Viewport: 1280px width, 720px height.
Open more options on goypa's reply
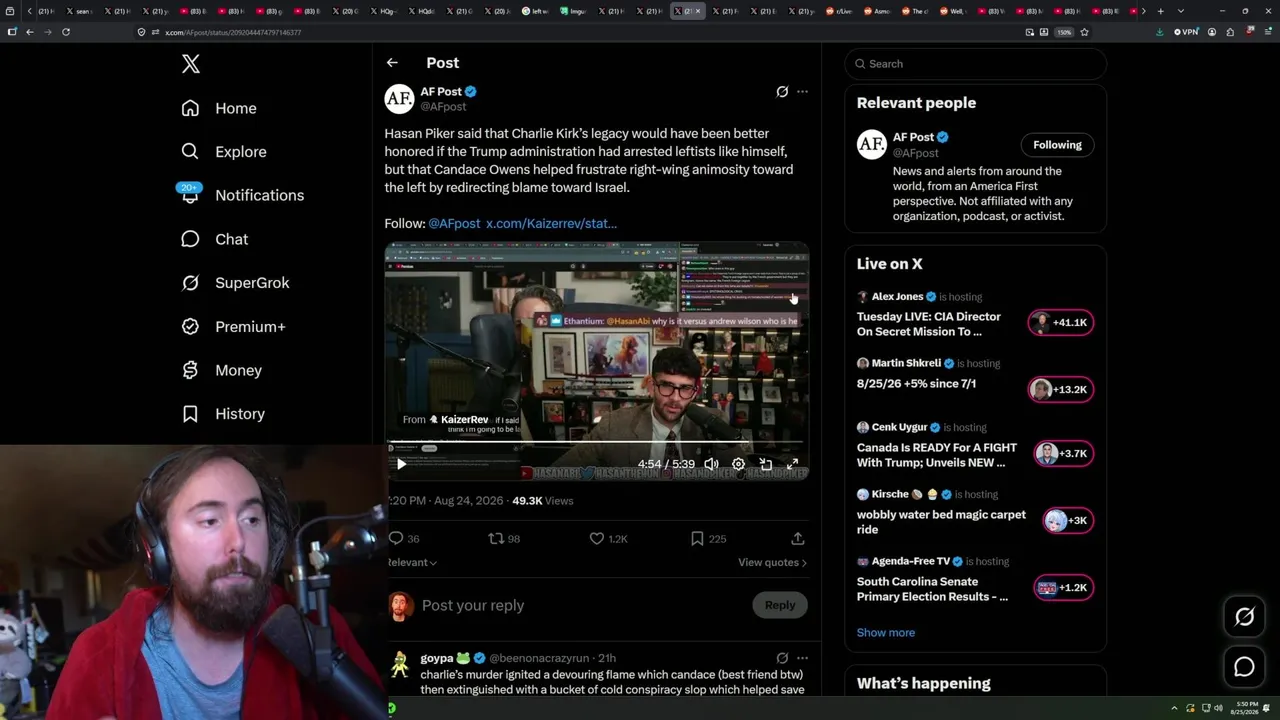click(x=802, y=658)
